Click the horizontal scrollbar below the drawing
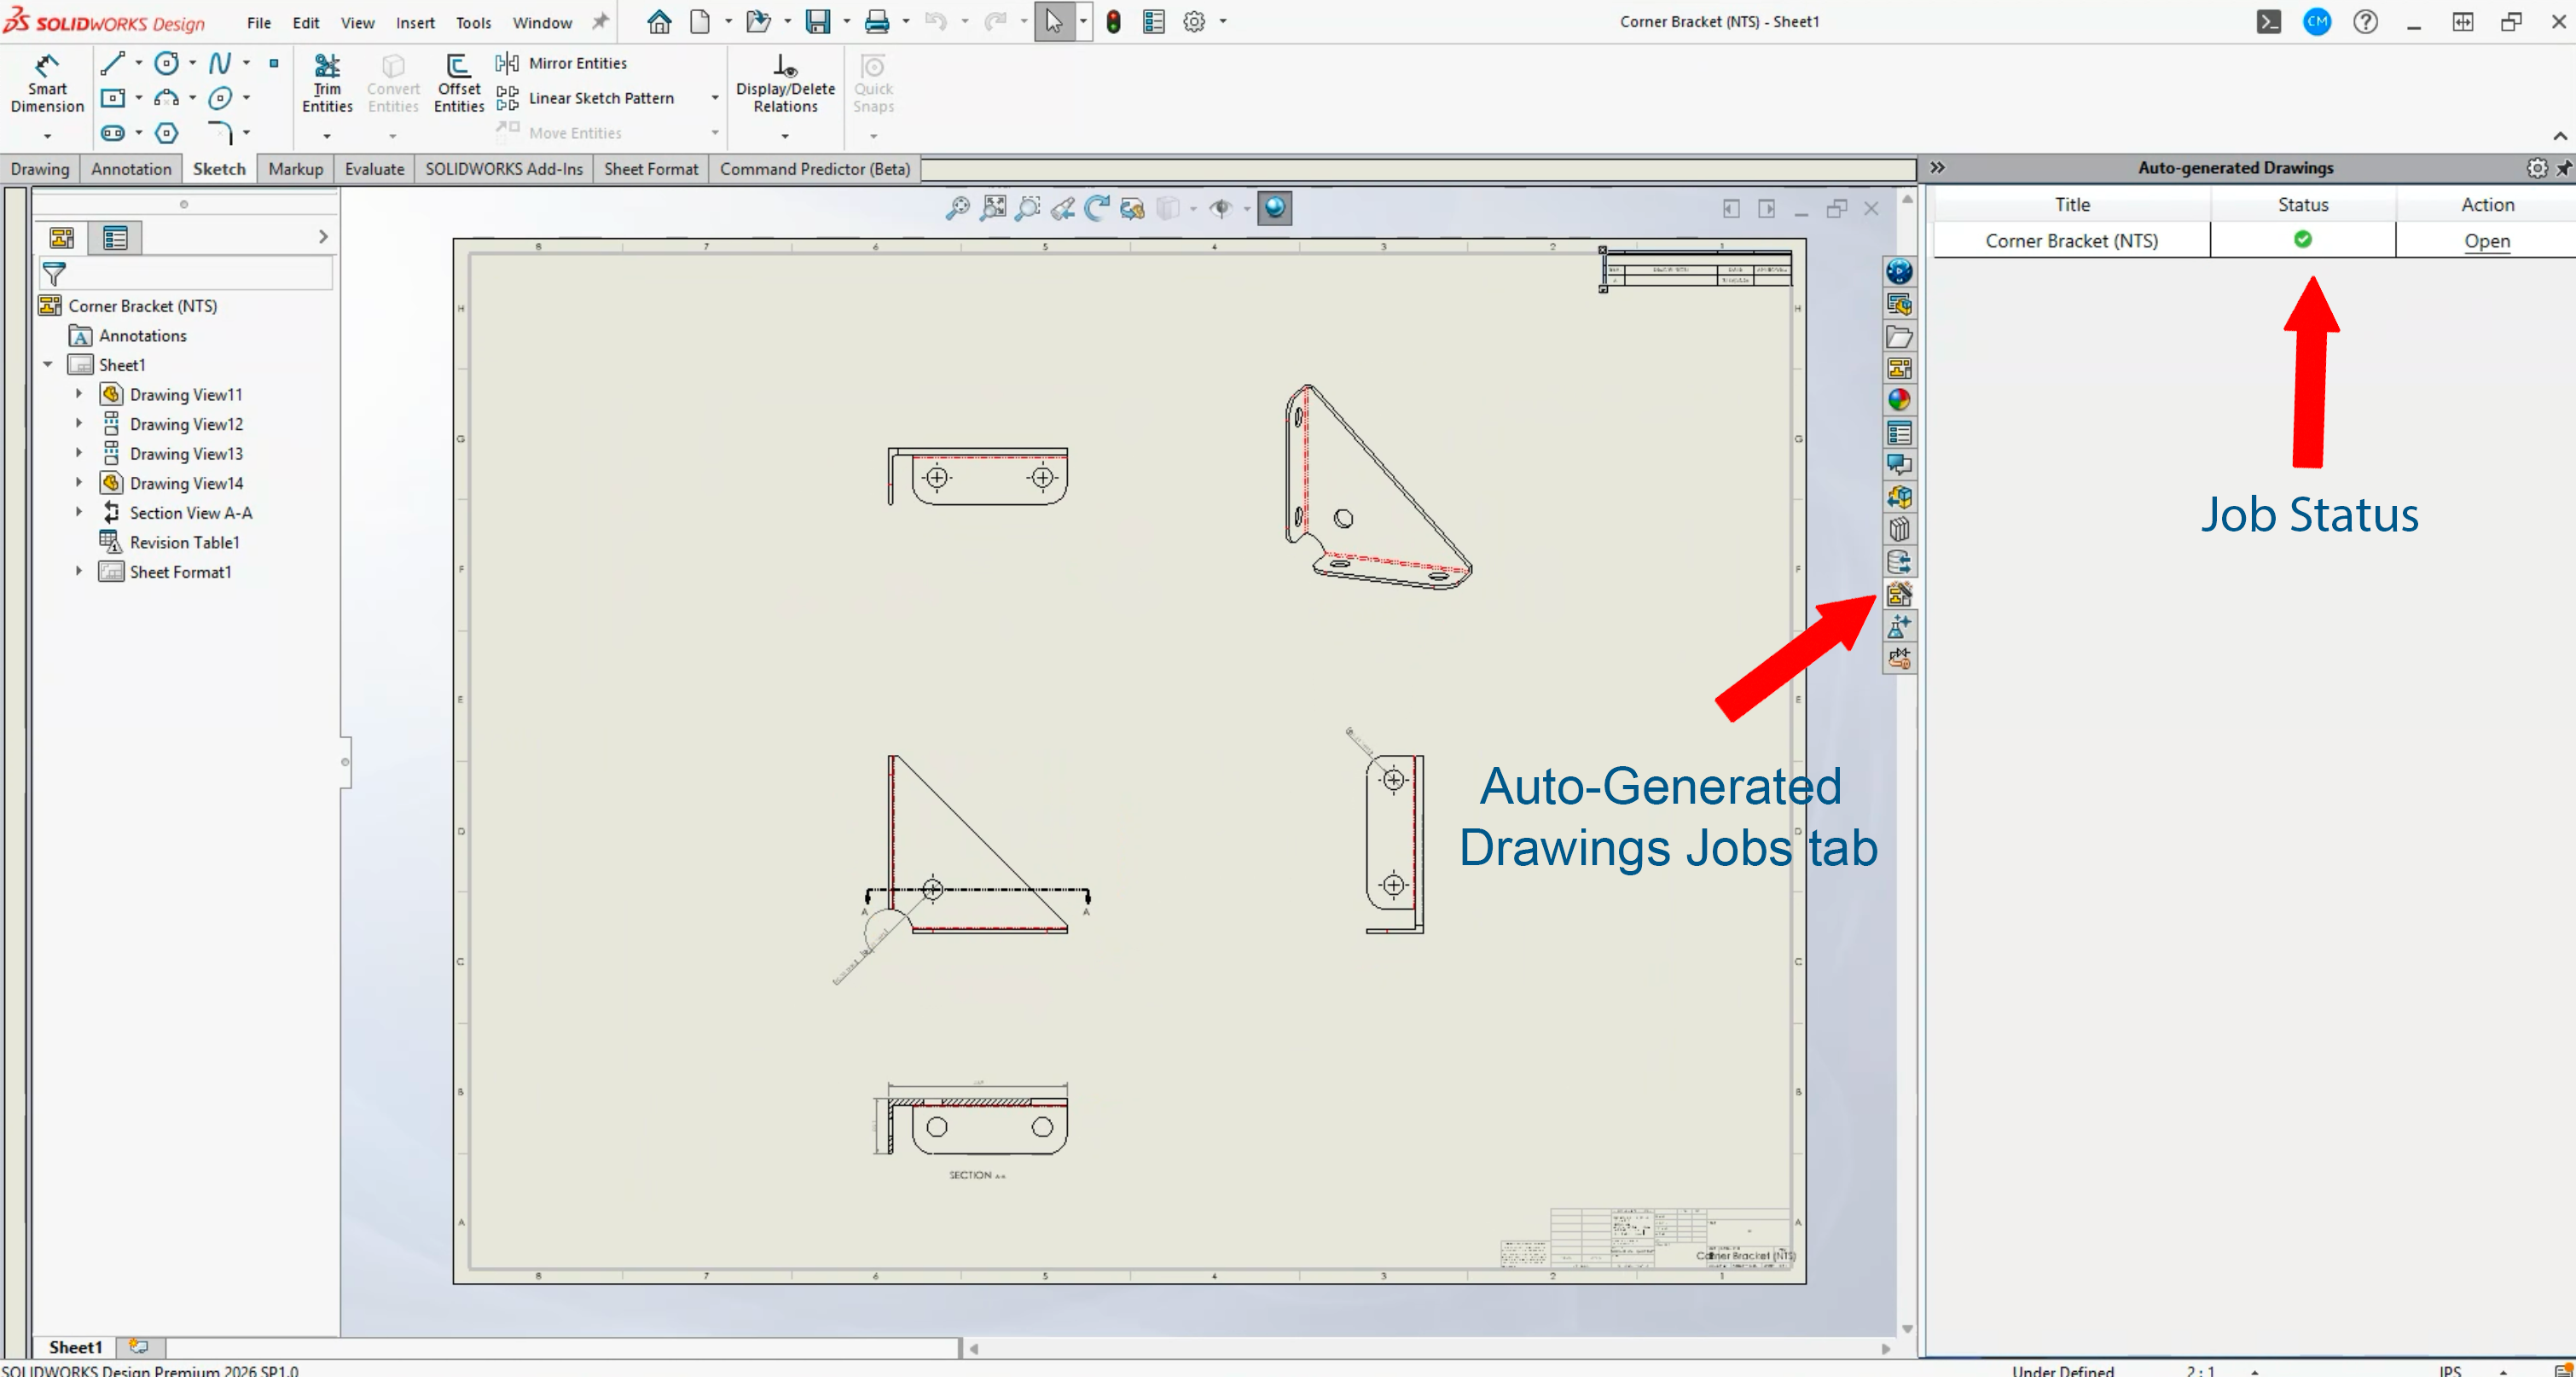This screenshot has width=2576, height=1377. coord(1428,1349)
